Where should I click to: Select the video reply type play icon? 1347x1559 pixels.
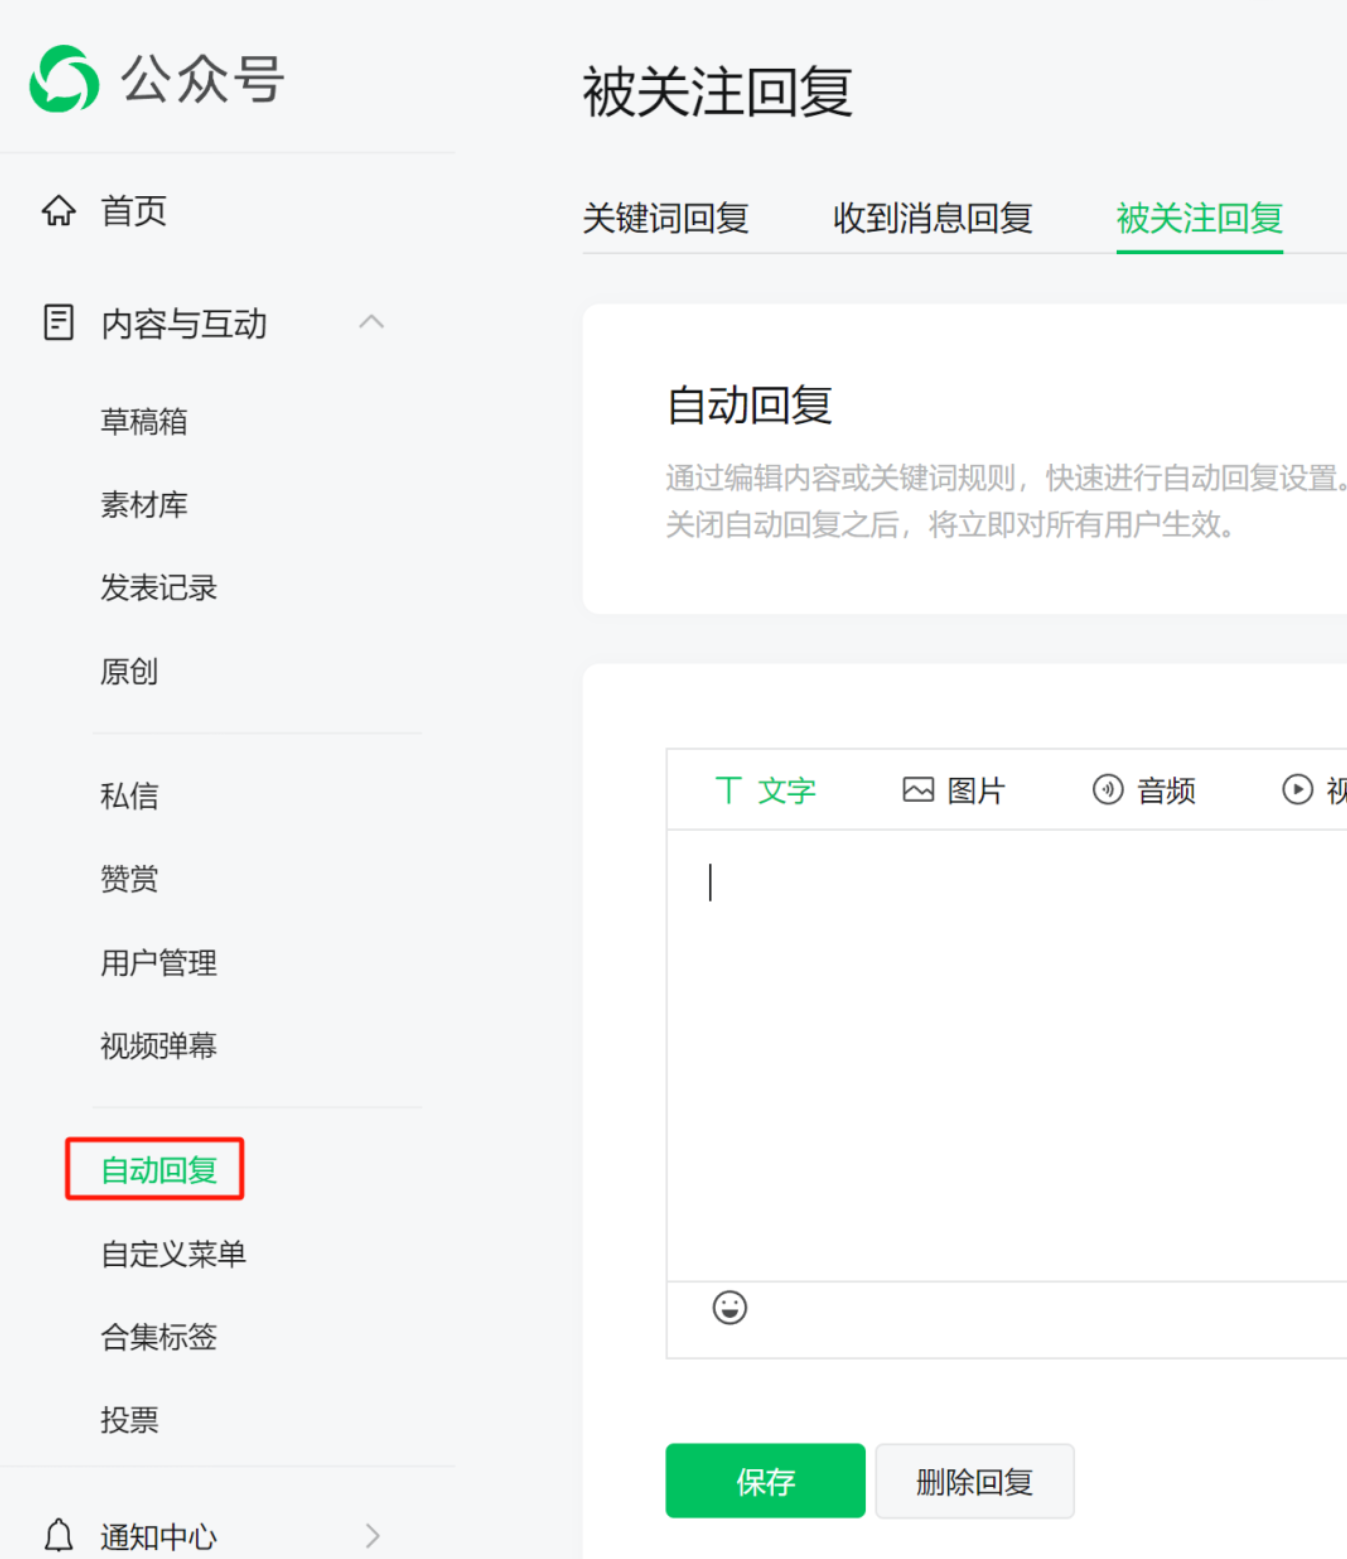pos(1298,789)
